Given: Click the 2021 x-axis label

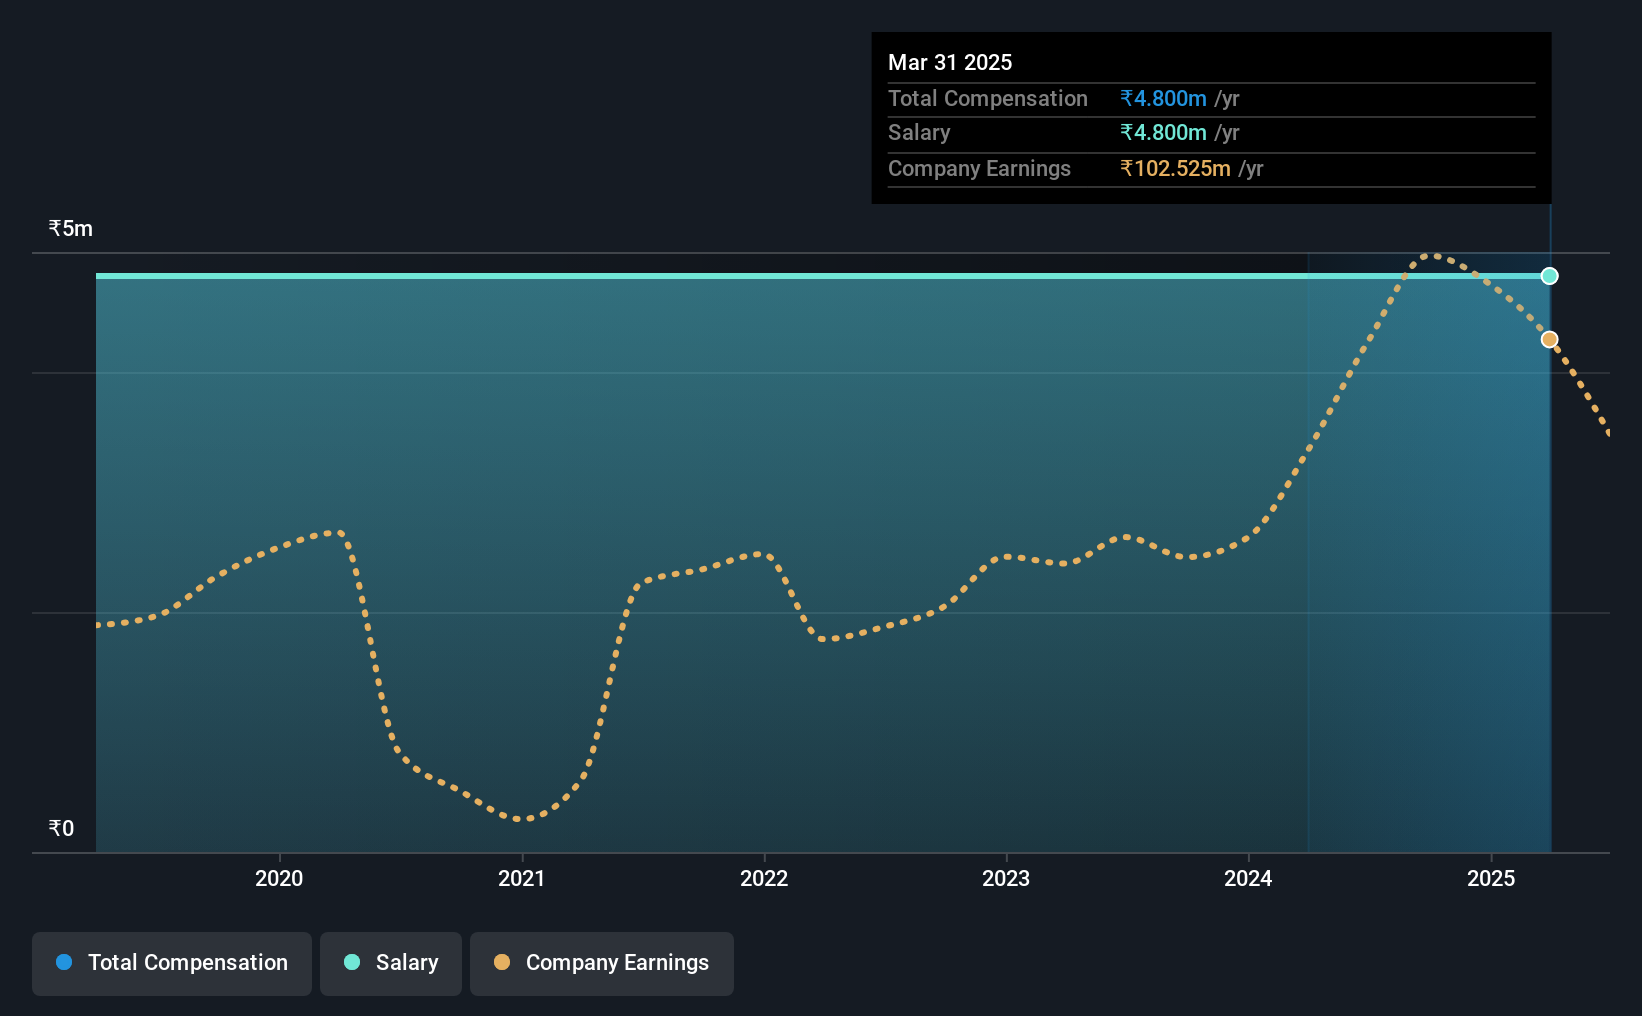Looking at the screenshot, I should [x=522, y=878].
